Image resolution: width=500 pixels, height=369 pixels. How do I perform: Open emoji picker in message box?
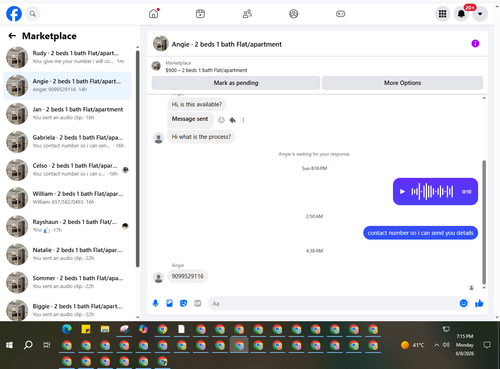(463, 303)
